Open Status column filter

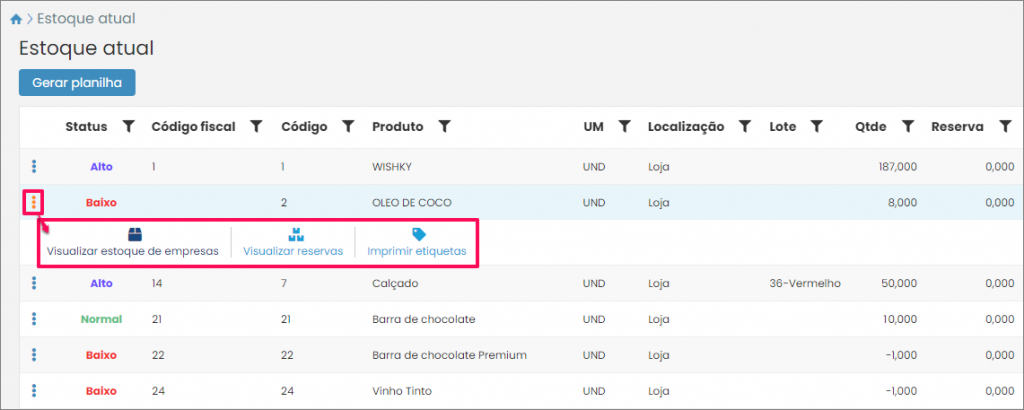(x=128, y=127)
